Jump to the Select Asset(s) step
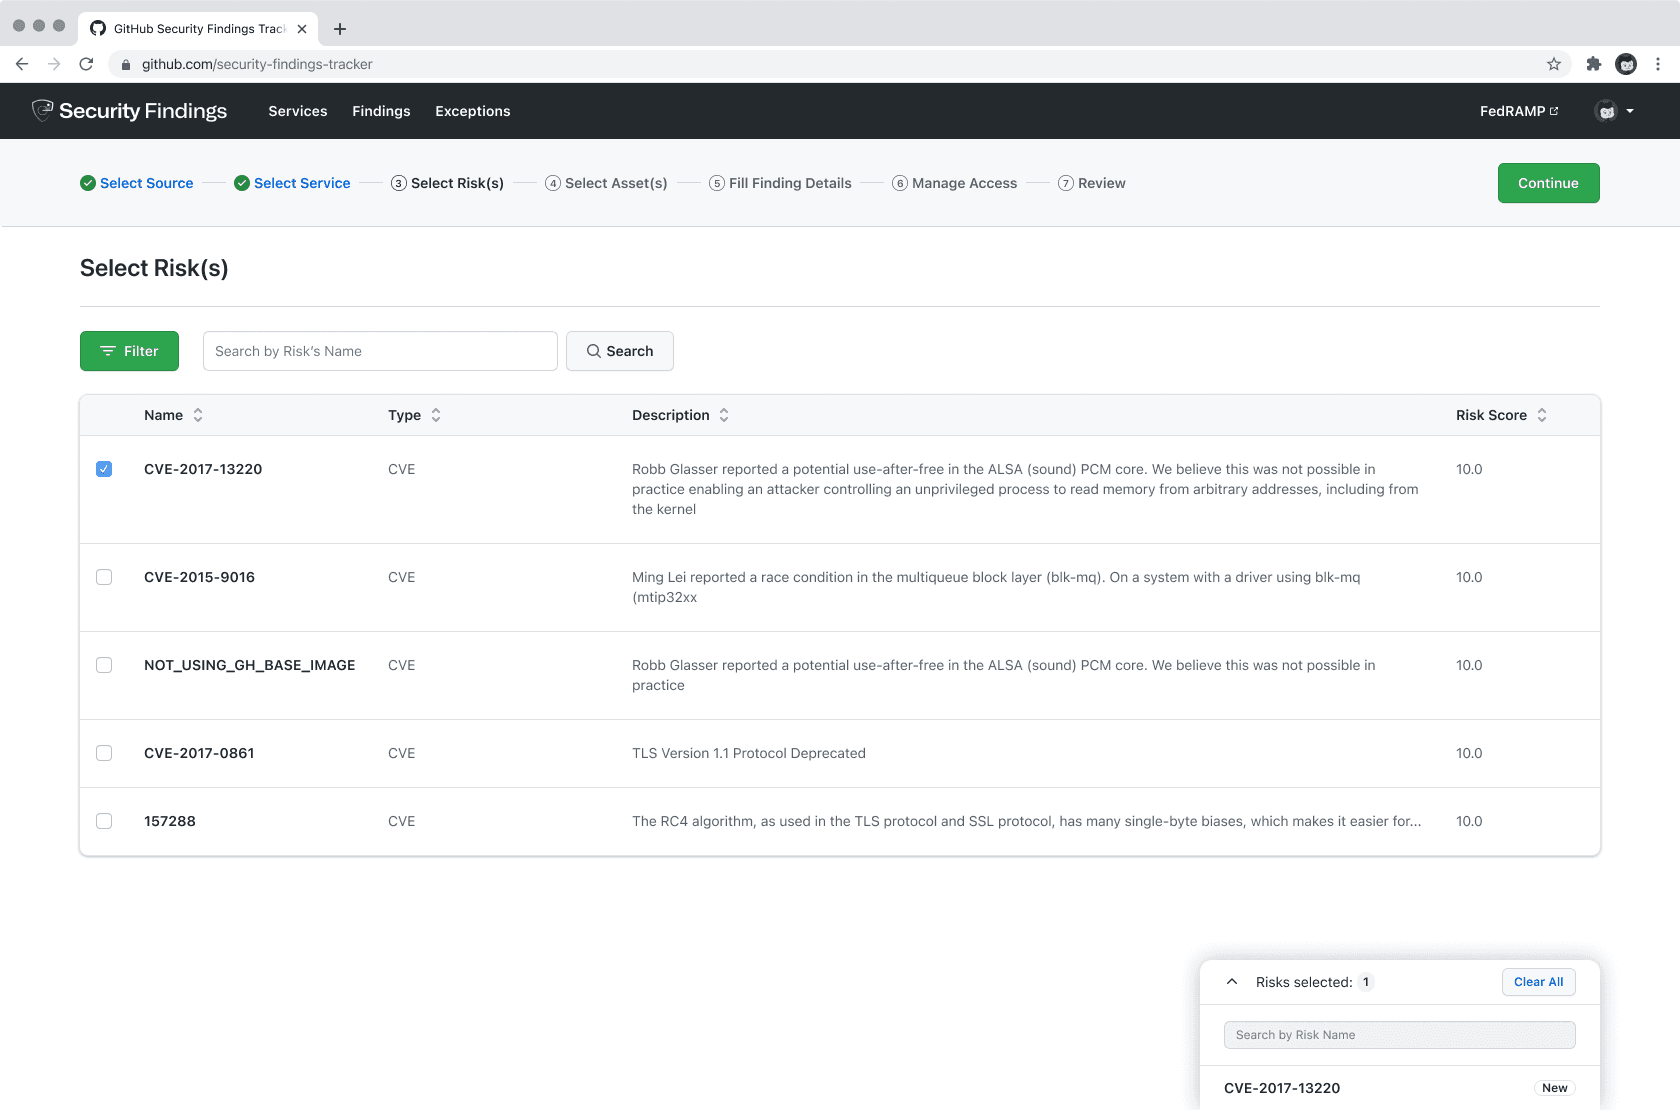Viewport: 1680px width, 1110px height. [x=606, y=183]
